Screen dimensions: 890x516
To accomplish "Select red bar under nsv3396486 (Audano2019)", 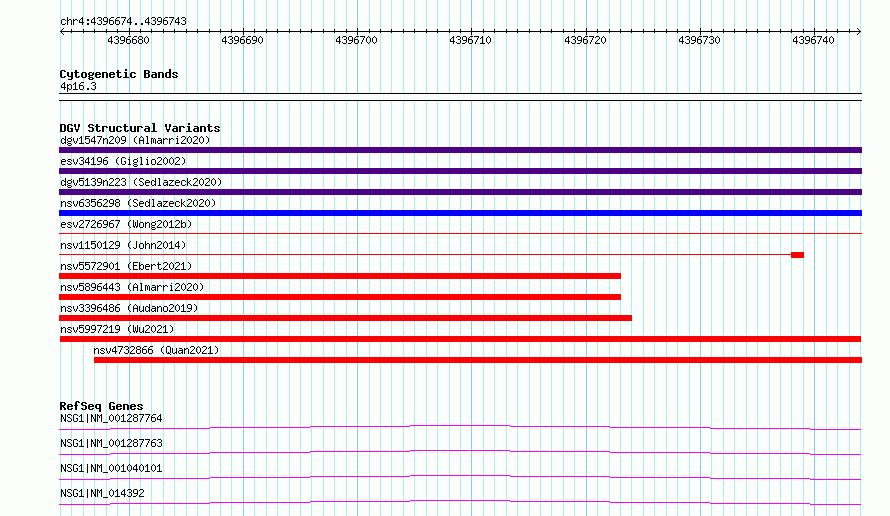I will point(346,318).
